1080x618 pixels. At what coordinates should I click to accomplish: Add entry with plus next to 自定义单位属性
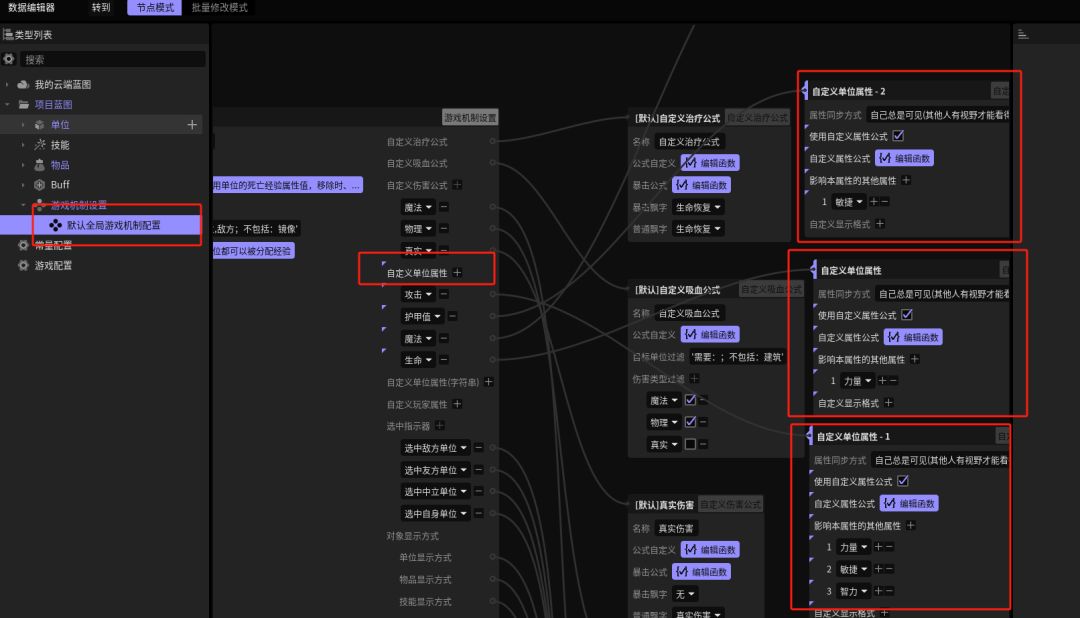pos(457,272)
